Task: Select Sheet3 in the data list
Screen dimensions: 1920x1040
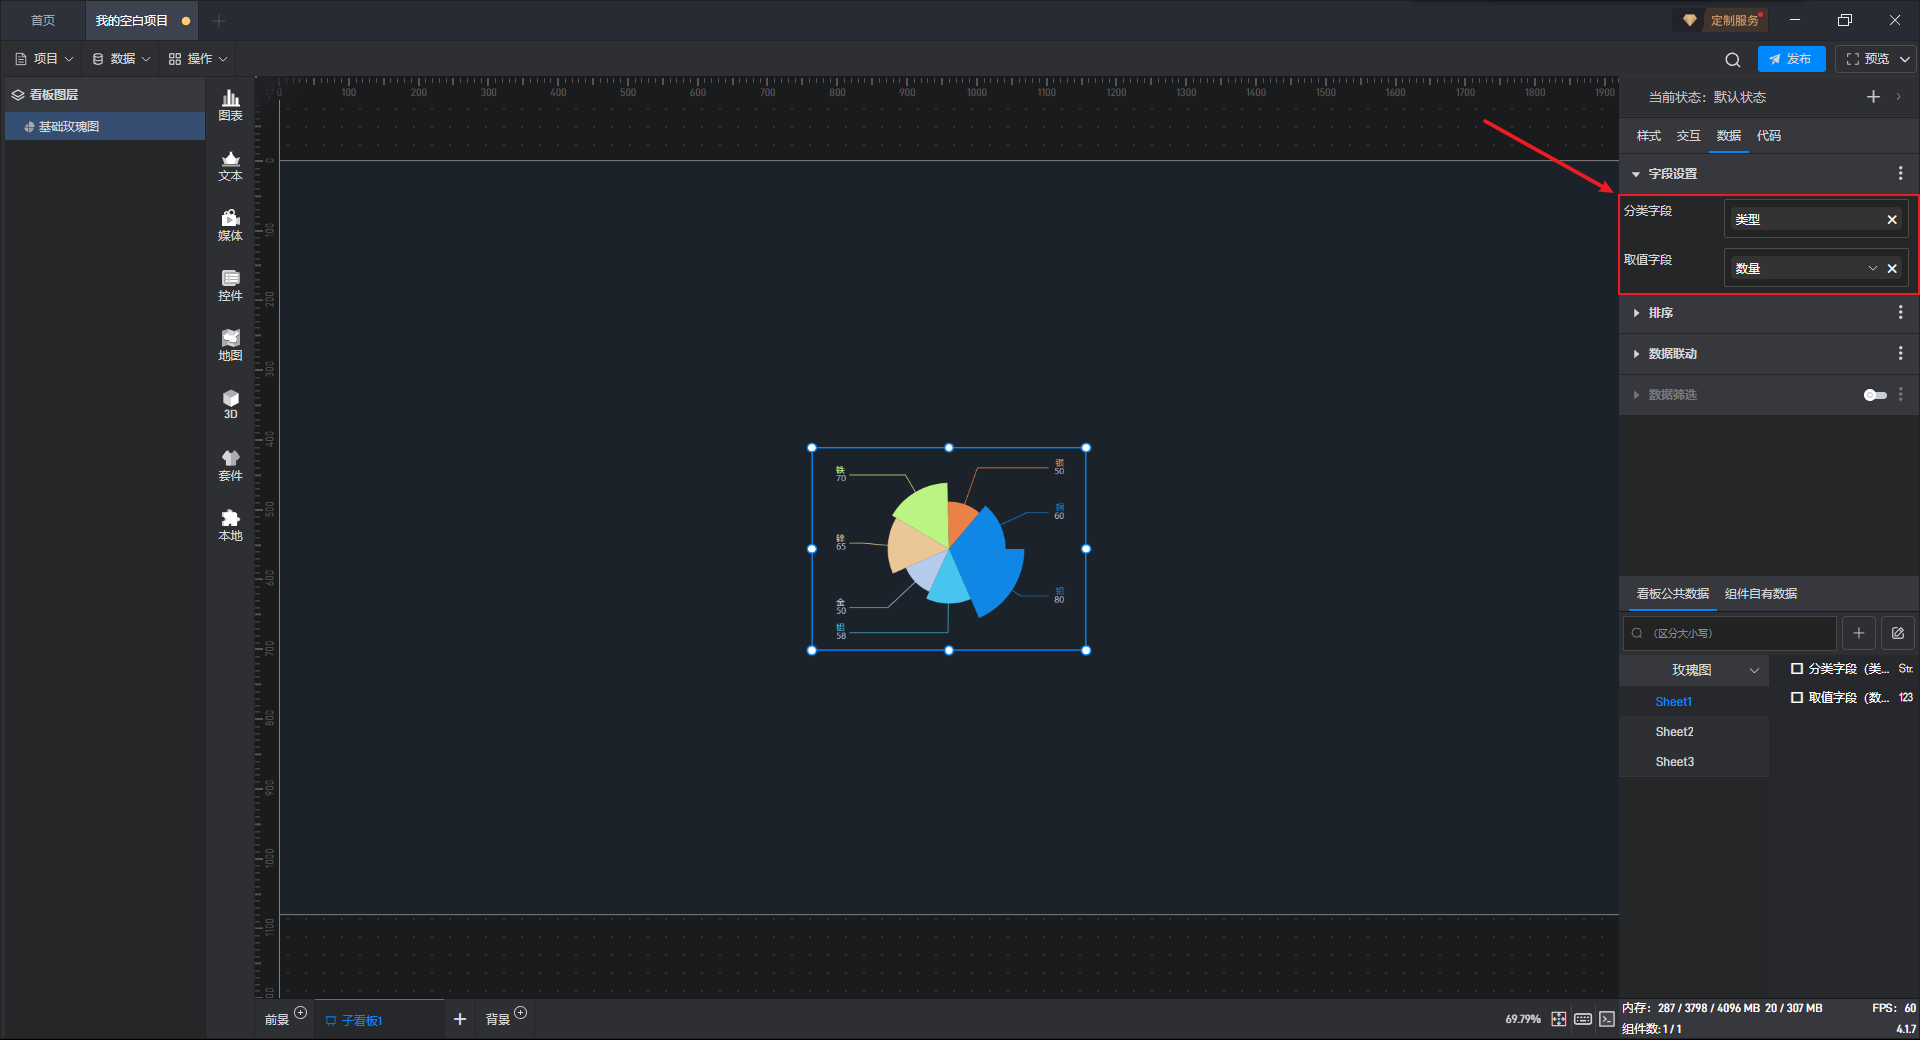Action: click(1674, 762)
